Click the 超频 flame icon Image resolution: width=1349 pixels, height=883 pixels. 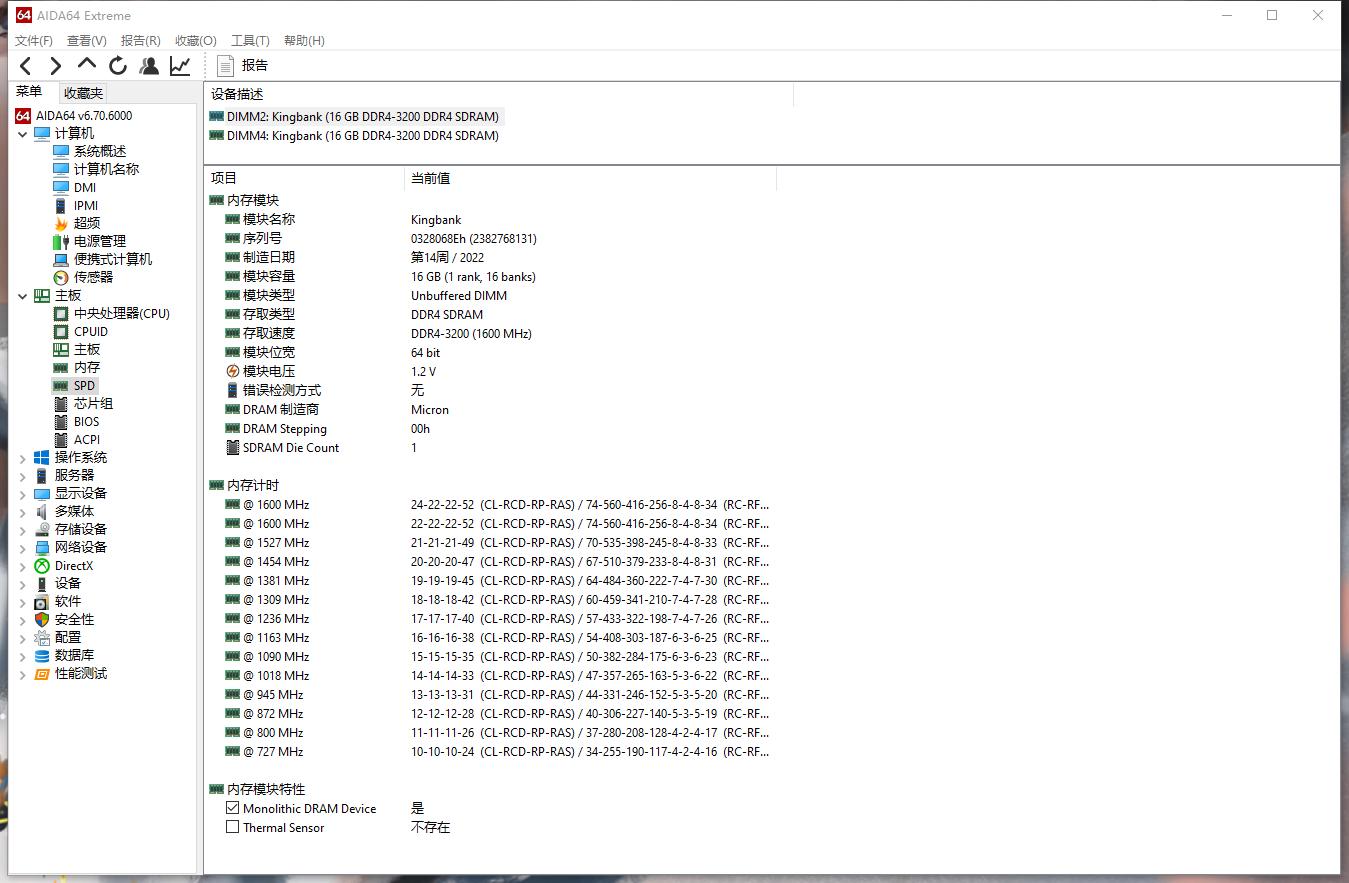(x=60, y=222)
